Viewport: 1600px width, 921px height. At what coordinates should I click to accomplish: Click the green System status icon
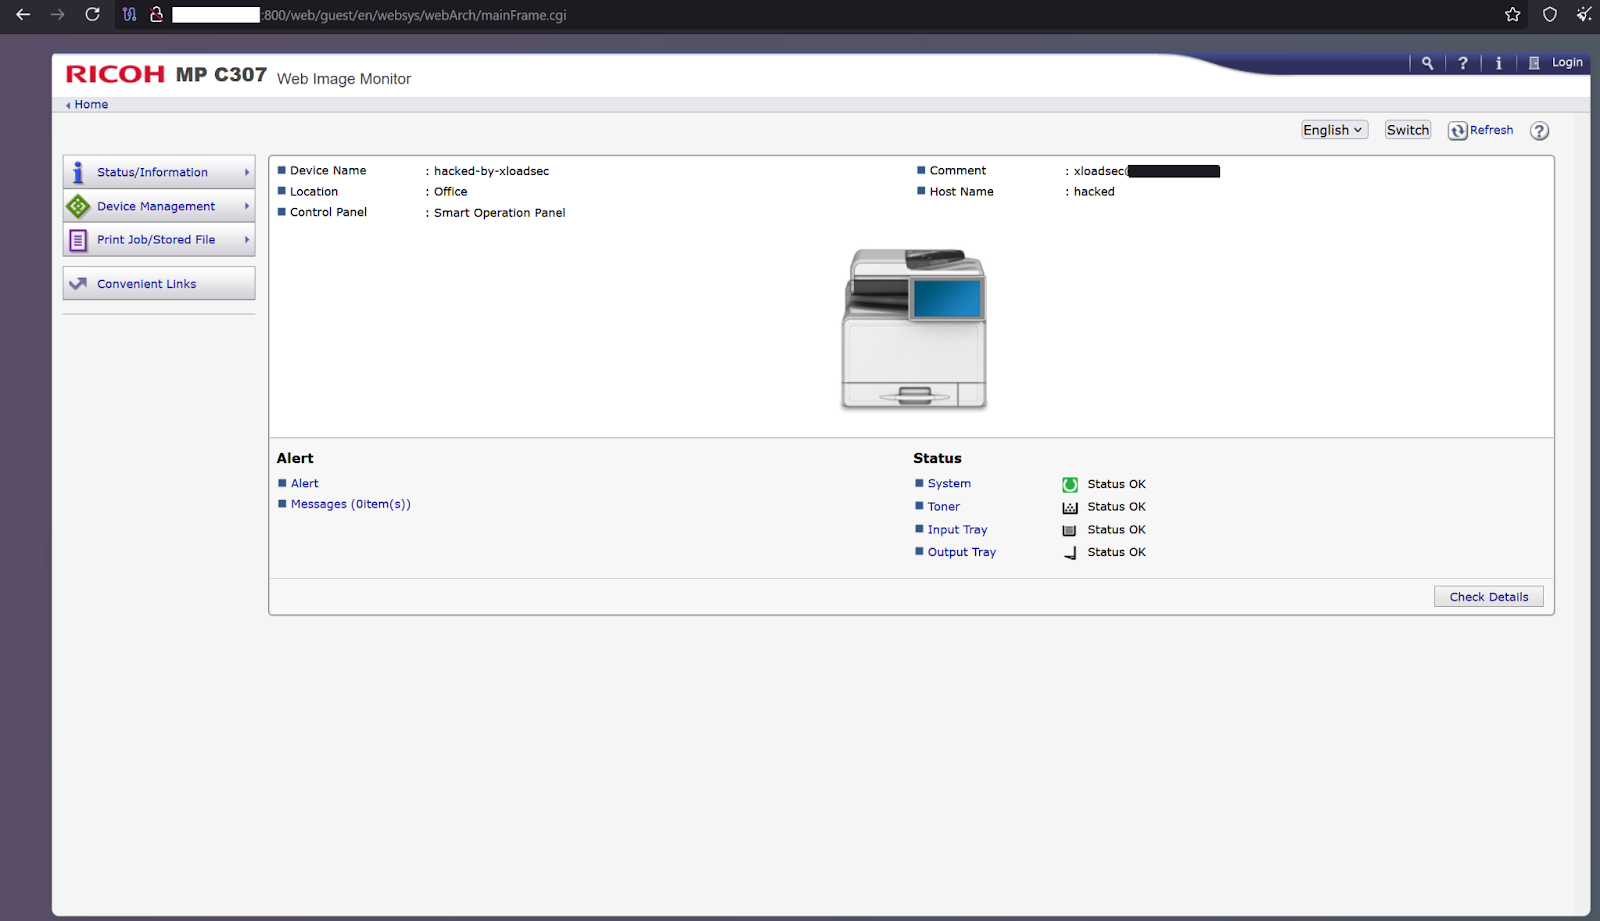coord(1070,485)
